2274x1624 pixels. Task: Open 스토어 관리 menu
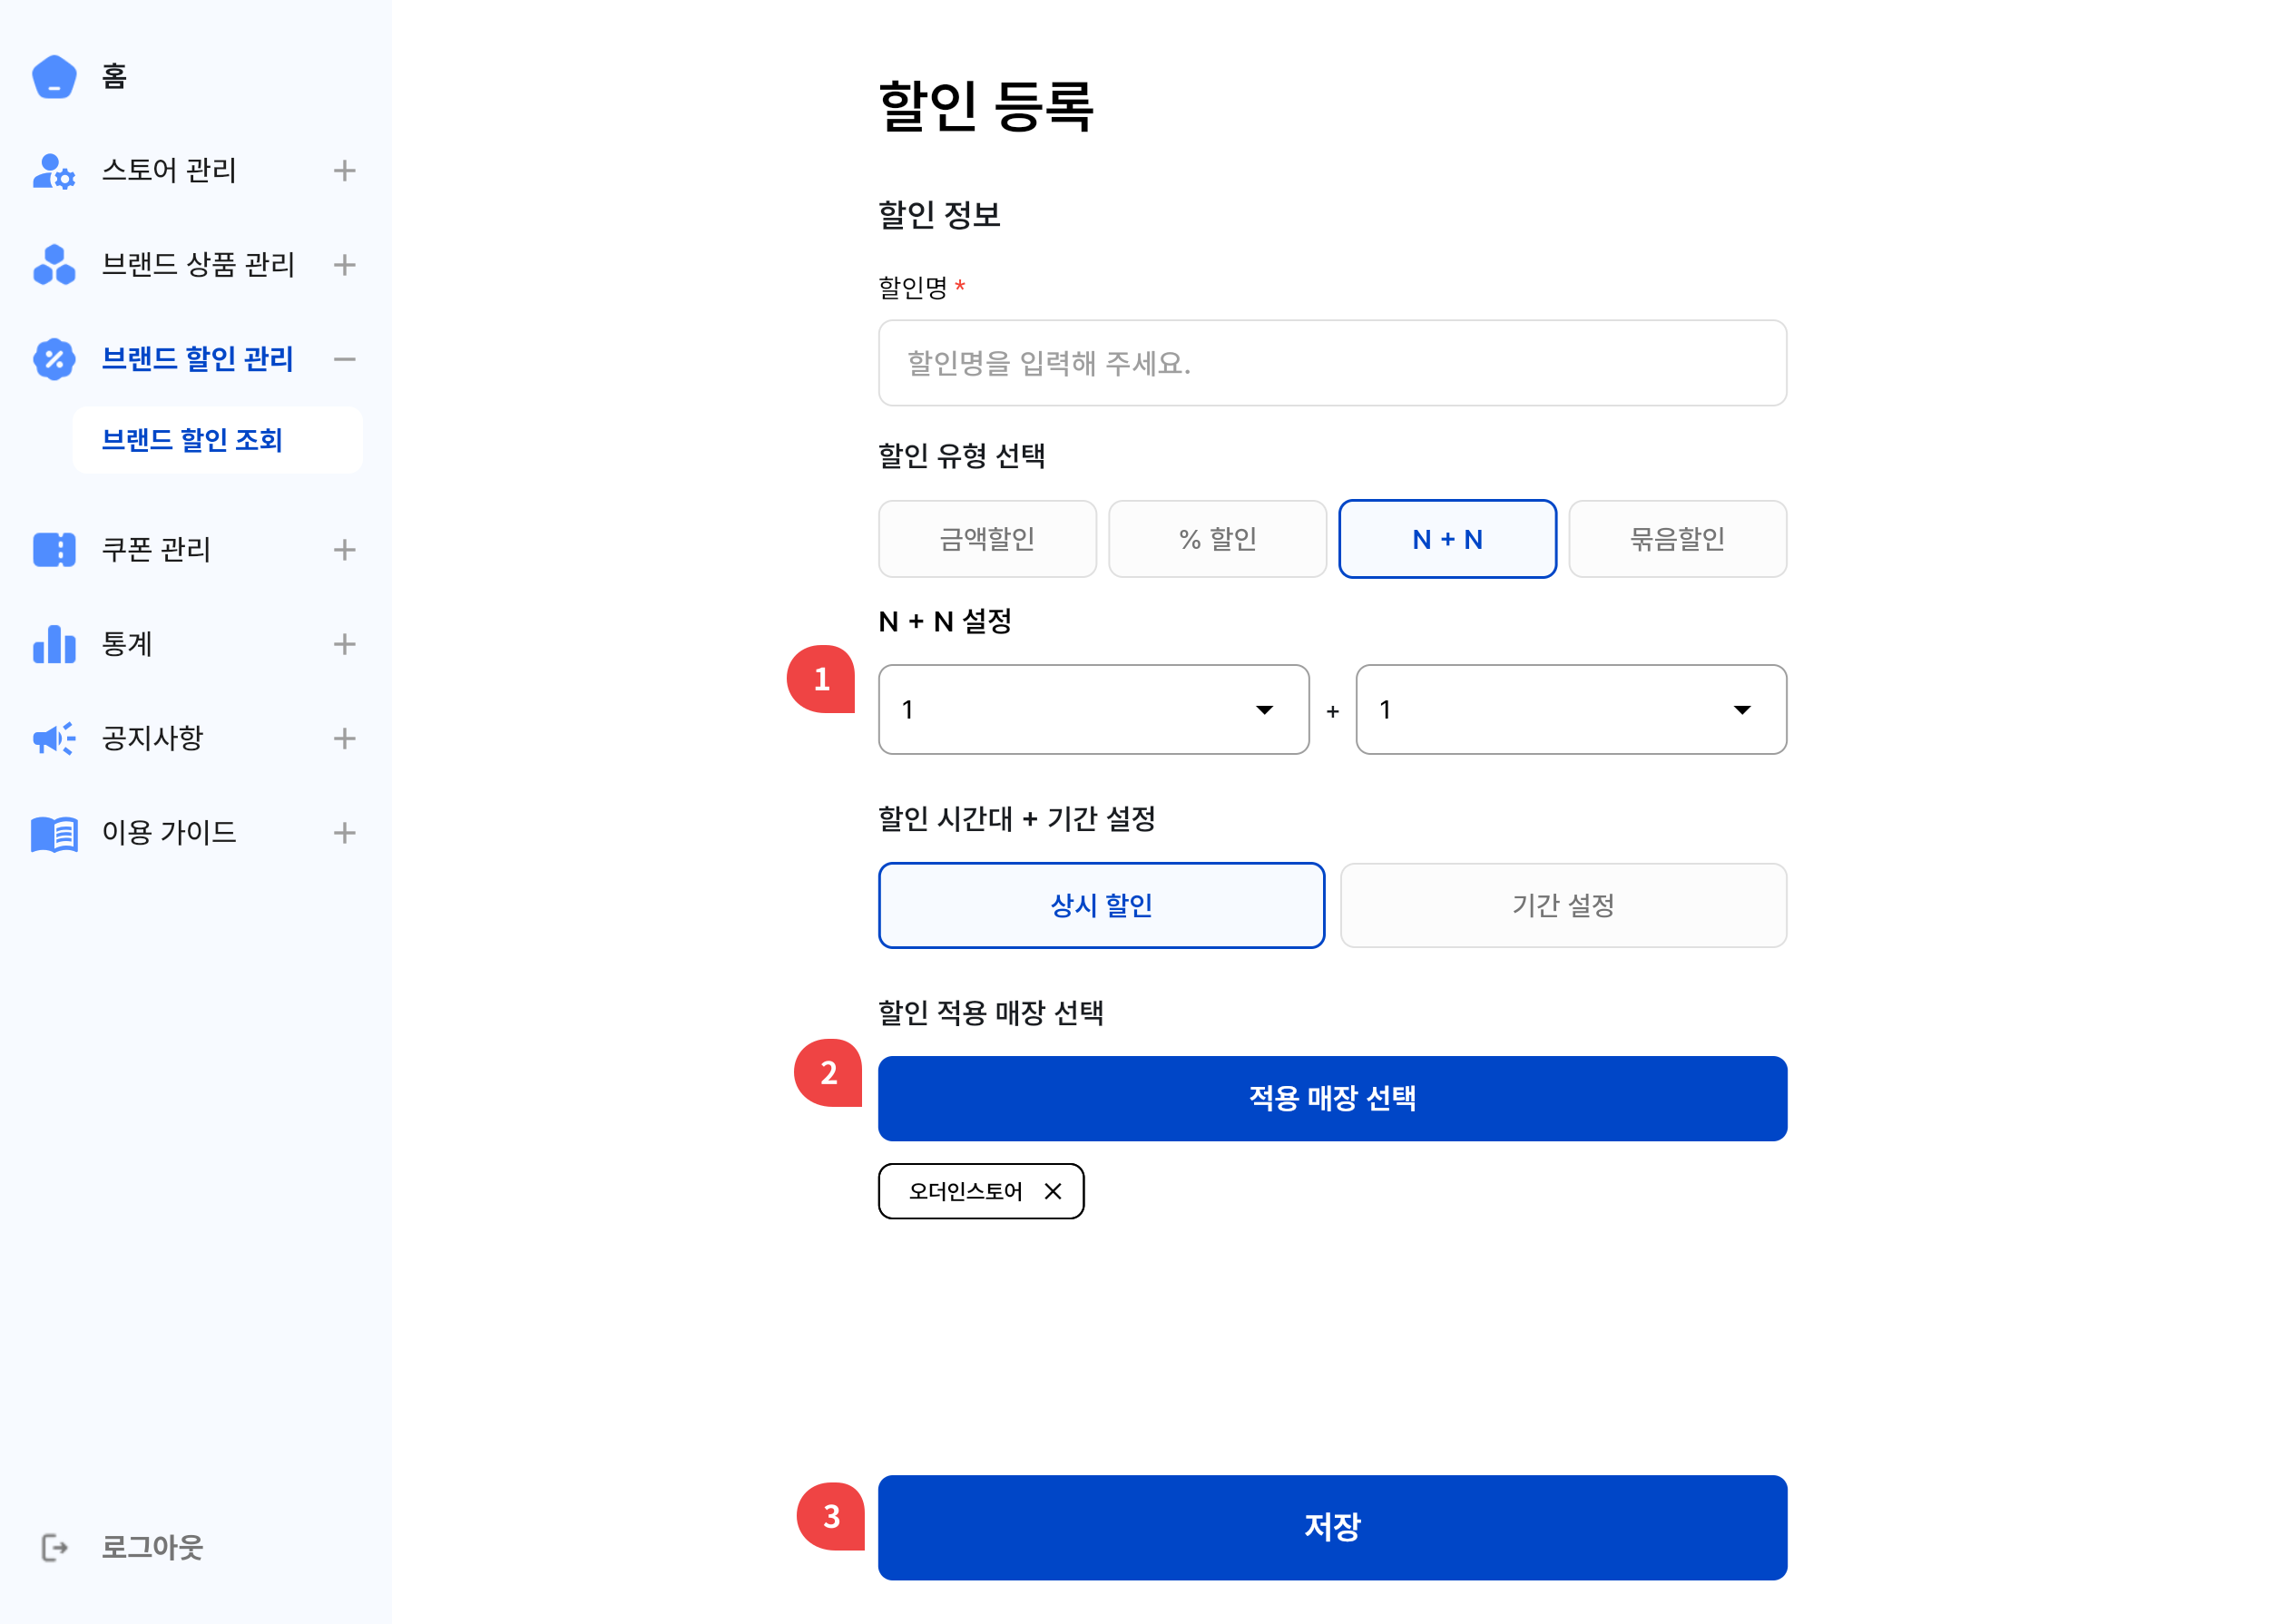169,171
